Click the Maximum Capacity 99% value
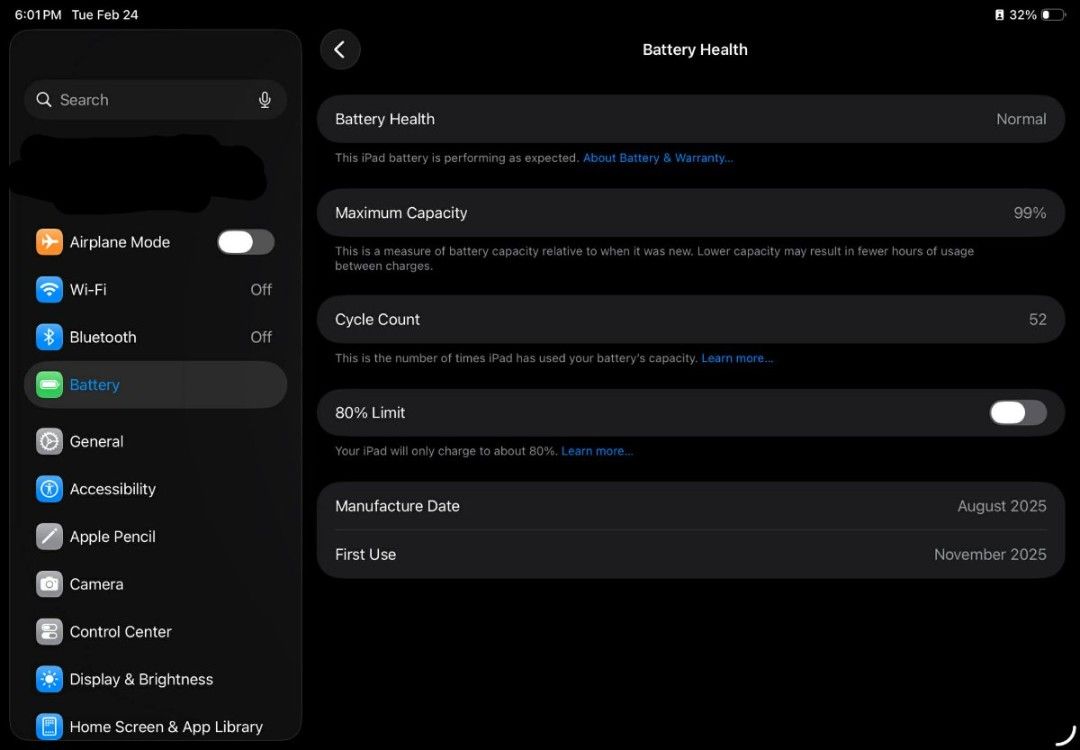The width and height of the screenshot is (1080, 750). tap(1030, 213)
